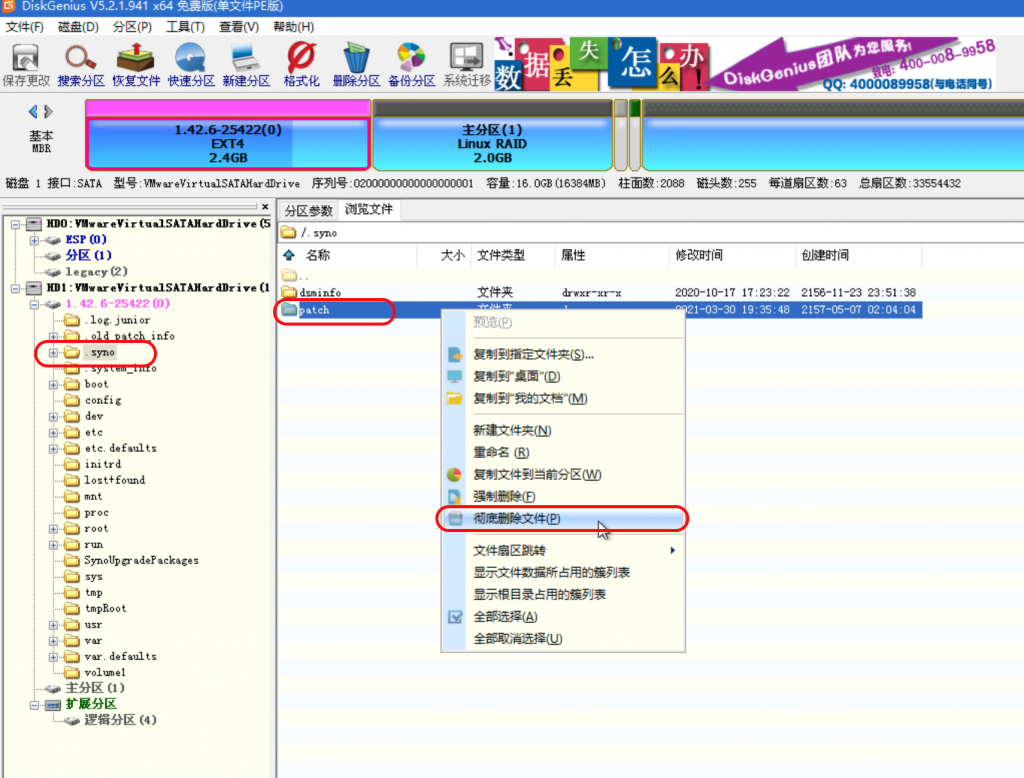The image size is (1024, 778).
Task: Choose 复制文件到当前分区(W) in context menu
Action: coord(562,474)
